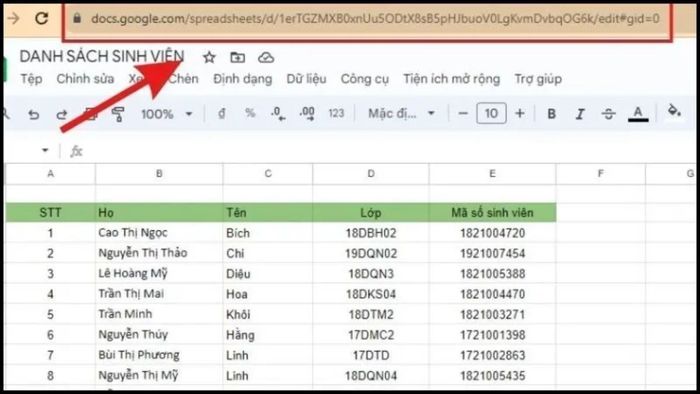Open the Tiện ích mở rộng menu

(451, 79)
